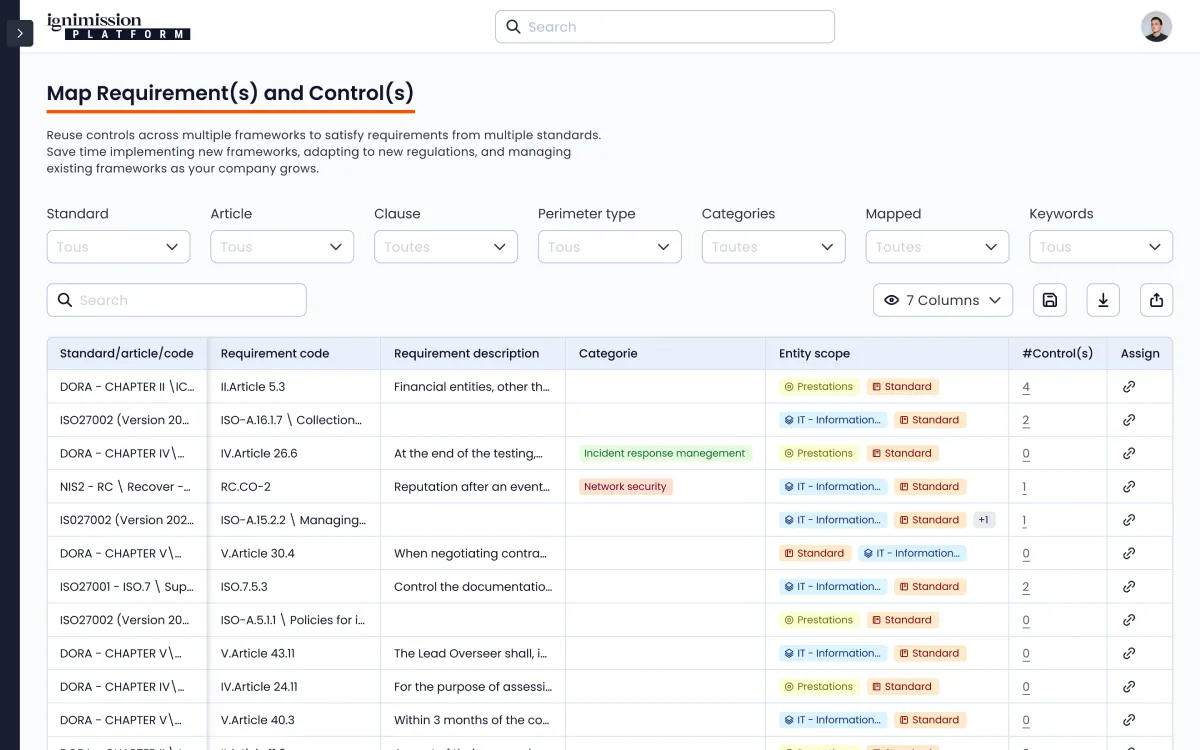Open the control count 4 link for II.Article 5.3
The height and width of the screenshot is (750, 1200).
(1026, 387)
